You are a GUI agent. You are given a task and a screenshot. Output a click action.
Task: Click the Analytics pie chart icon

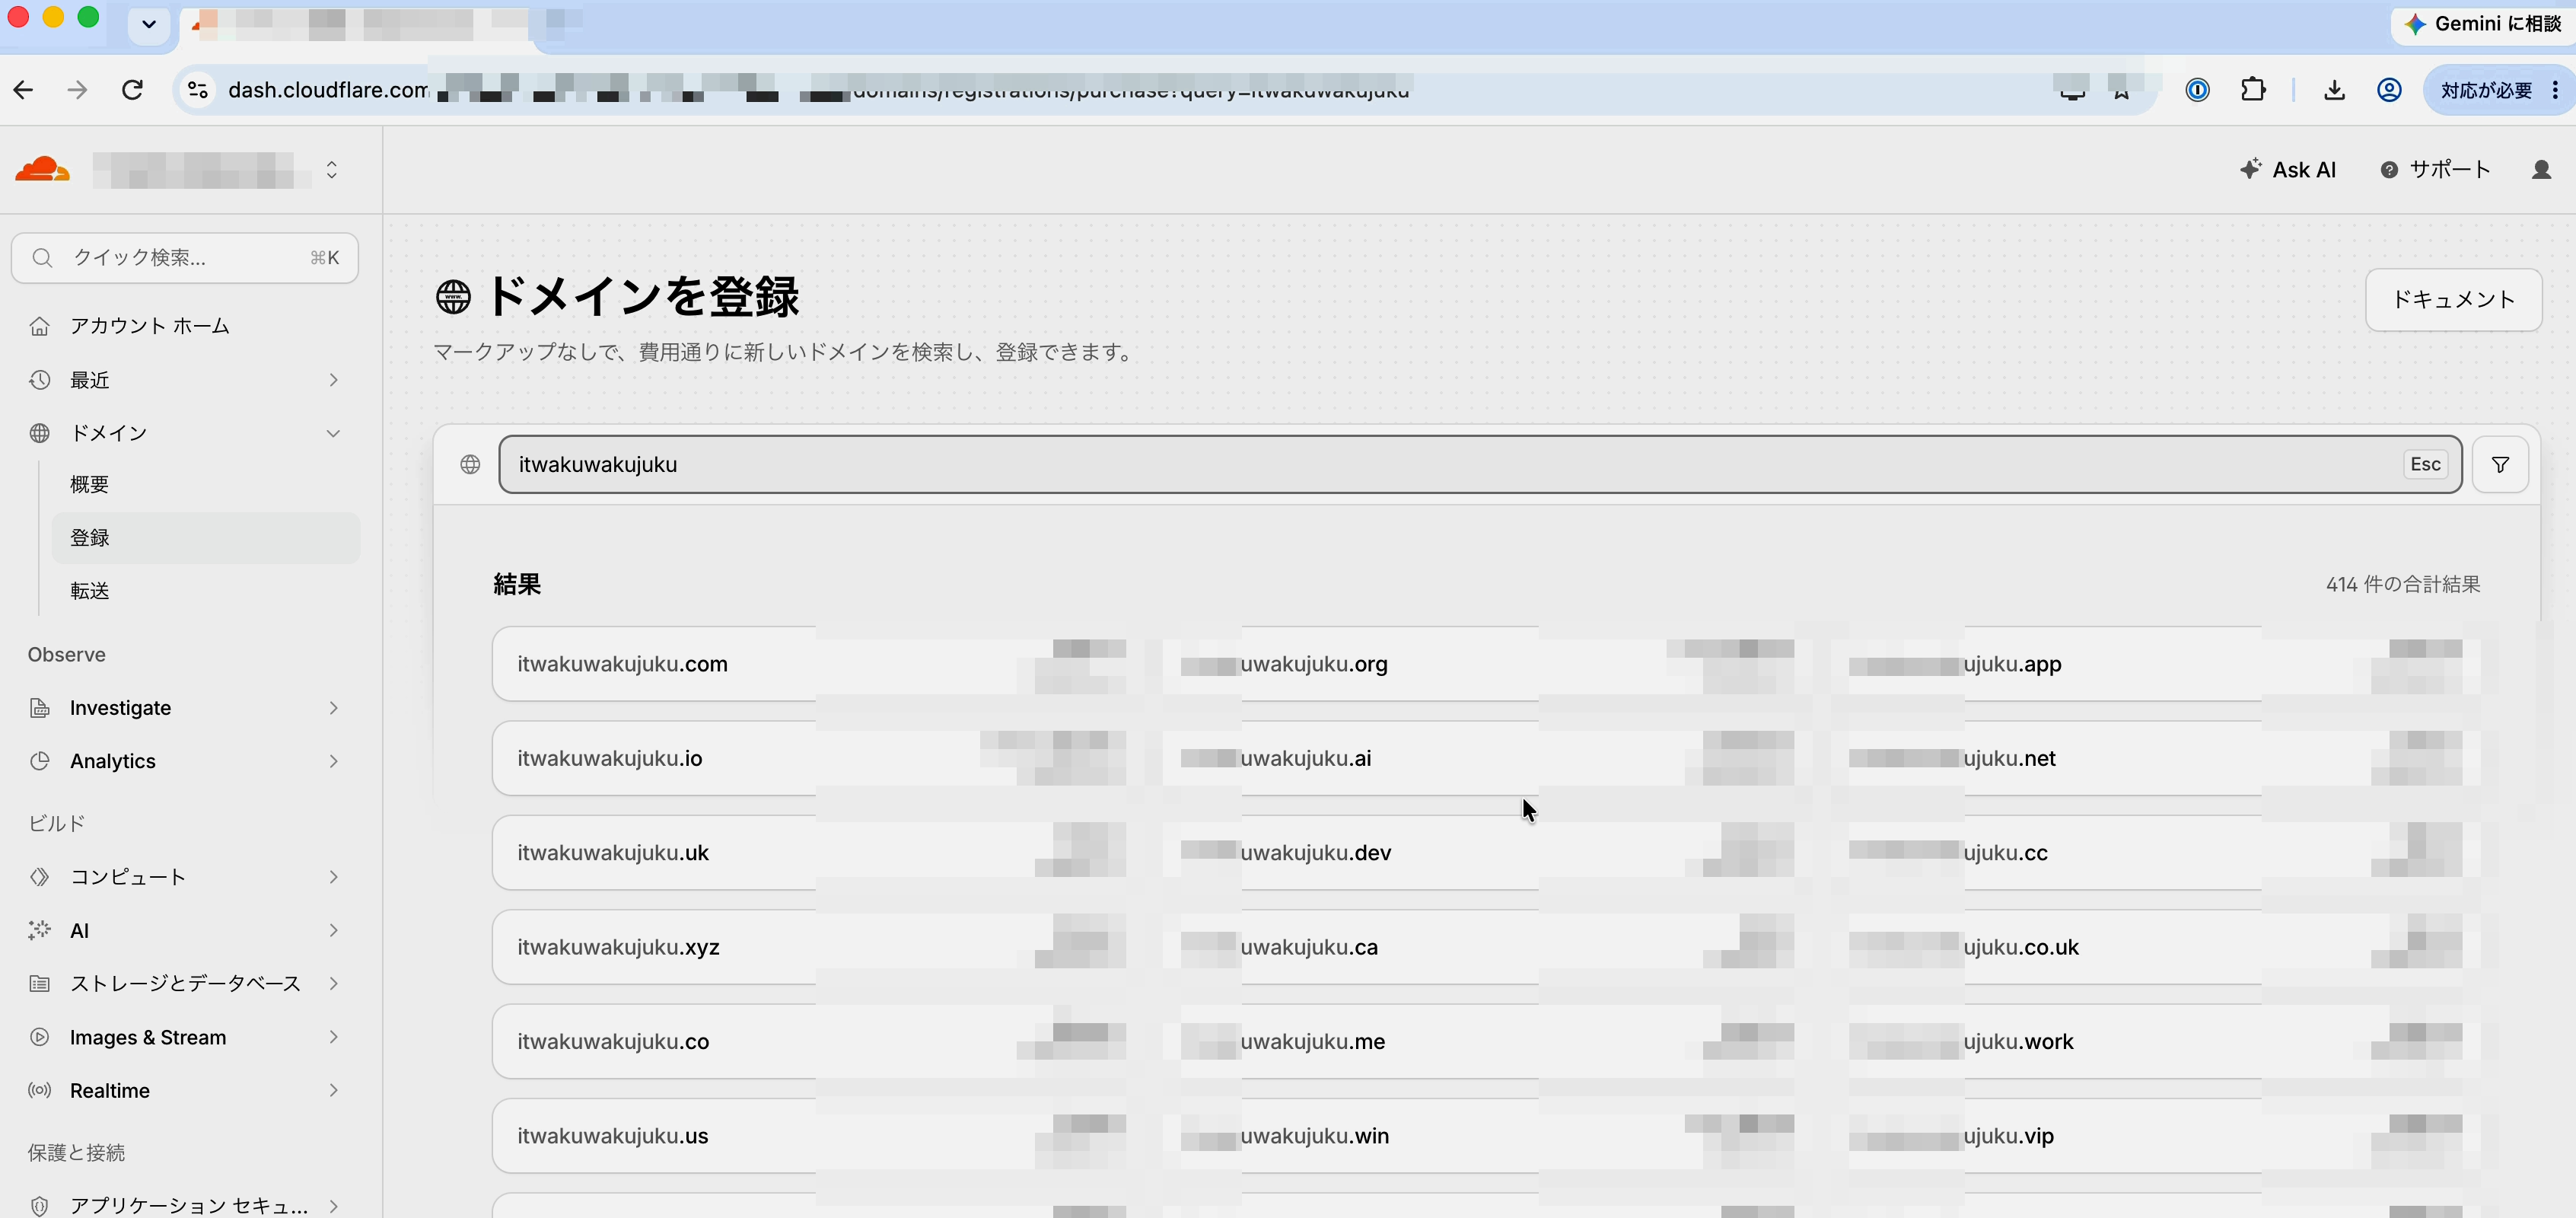[40, 761]
